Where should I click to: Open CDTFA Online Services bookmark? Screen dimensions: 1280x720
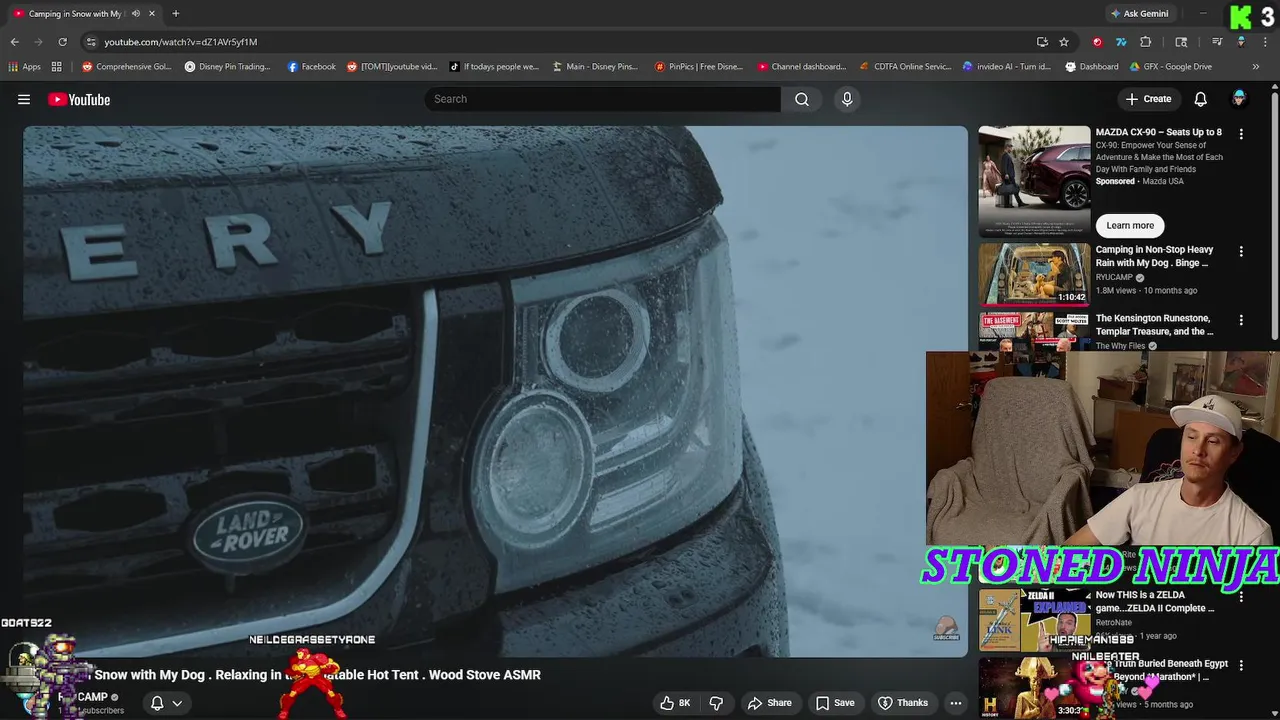905,67
